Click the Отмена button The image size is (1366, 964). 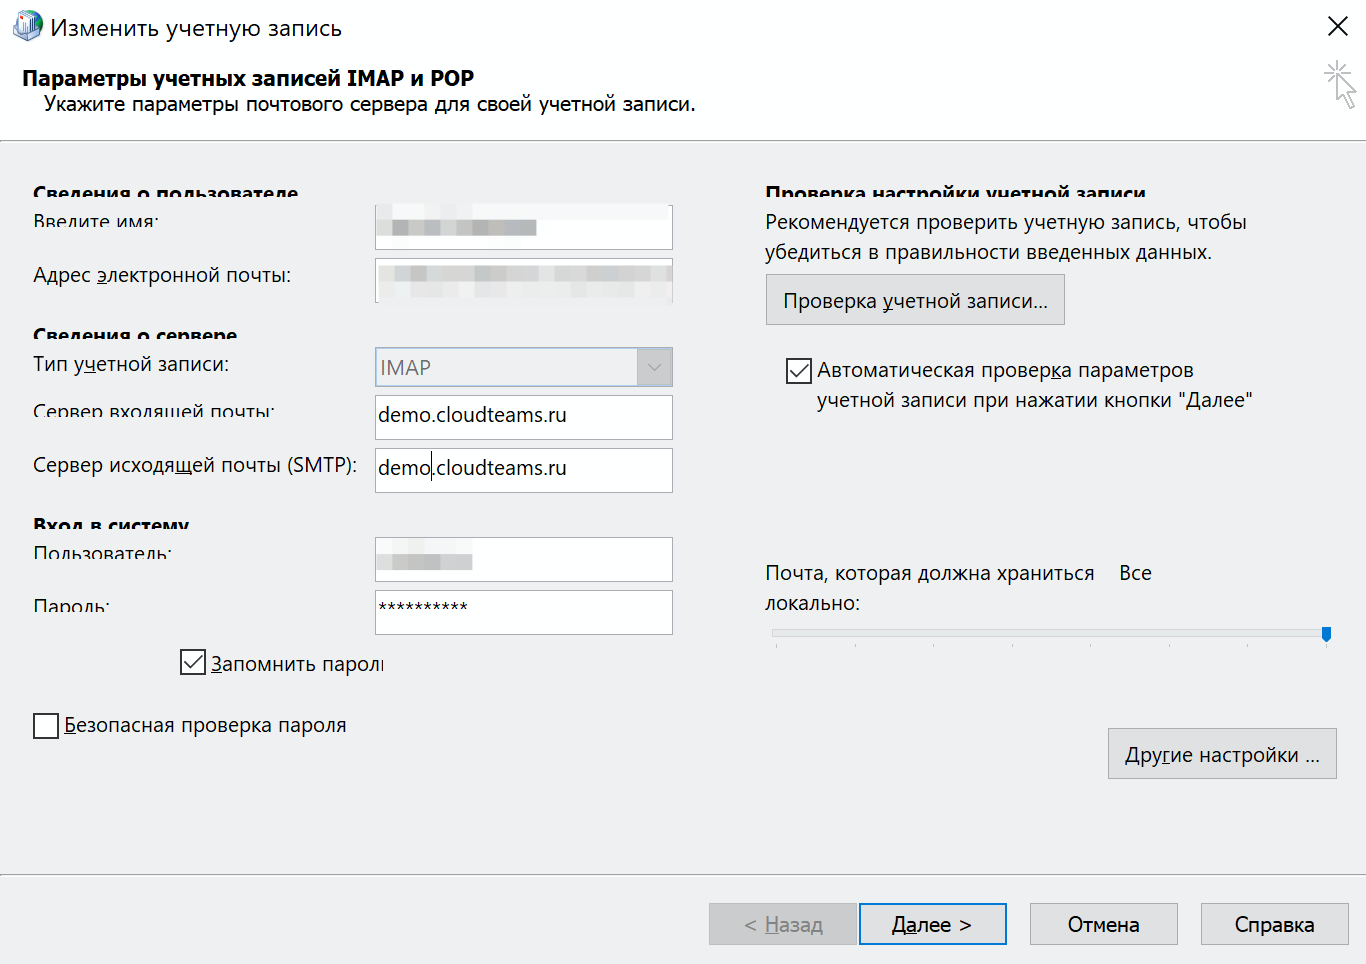(1103, 924)
